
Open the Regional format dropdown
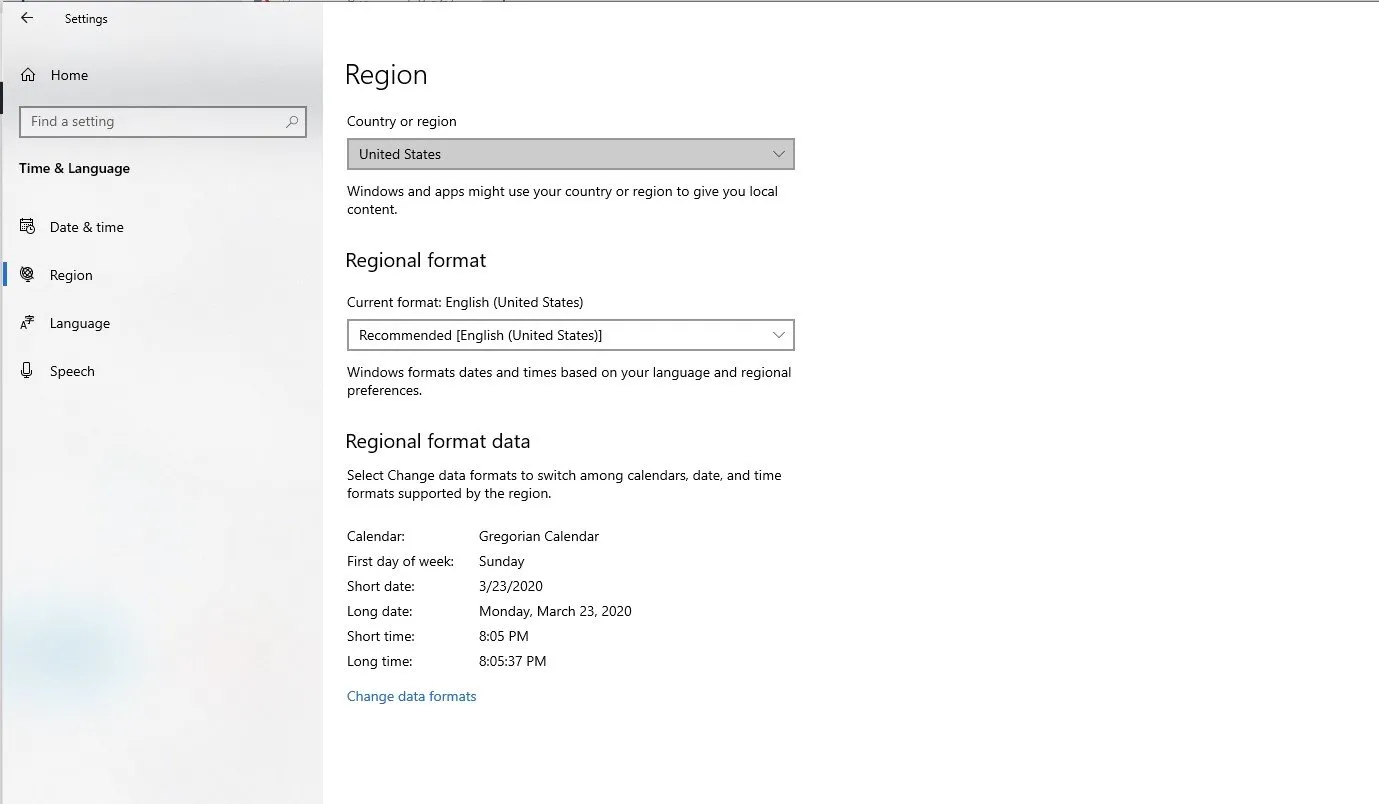point(570,335)
